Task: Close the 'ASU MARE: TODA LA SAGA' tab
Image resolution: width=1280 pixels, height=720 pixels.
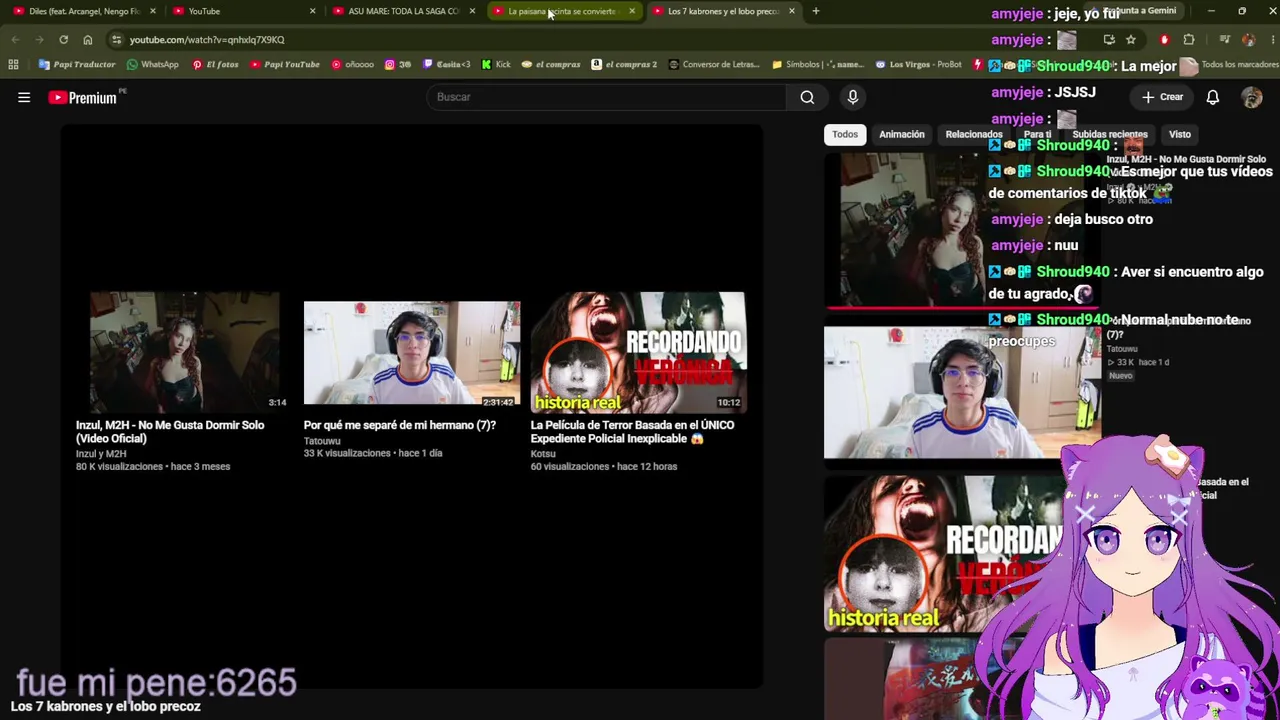Action: (472, 11)
